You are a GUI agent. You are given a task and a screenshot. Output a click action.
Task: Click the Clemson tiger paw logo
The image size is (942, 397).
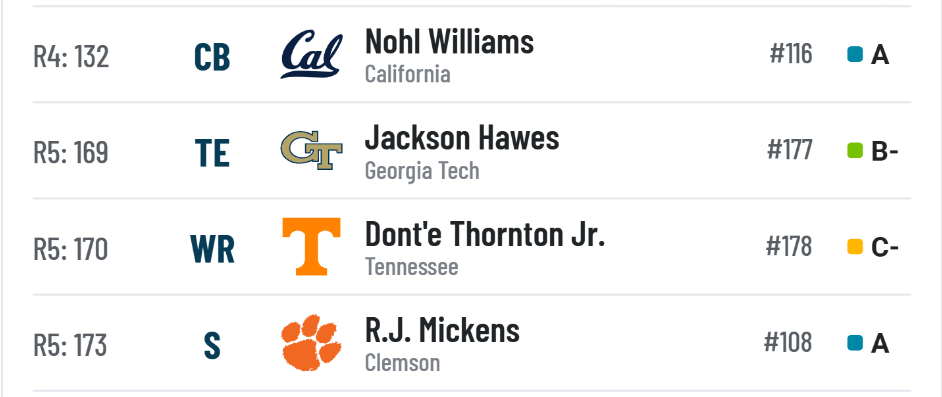[311, 342]
